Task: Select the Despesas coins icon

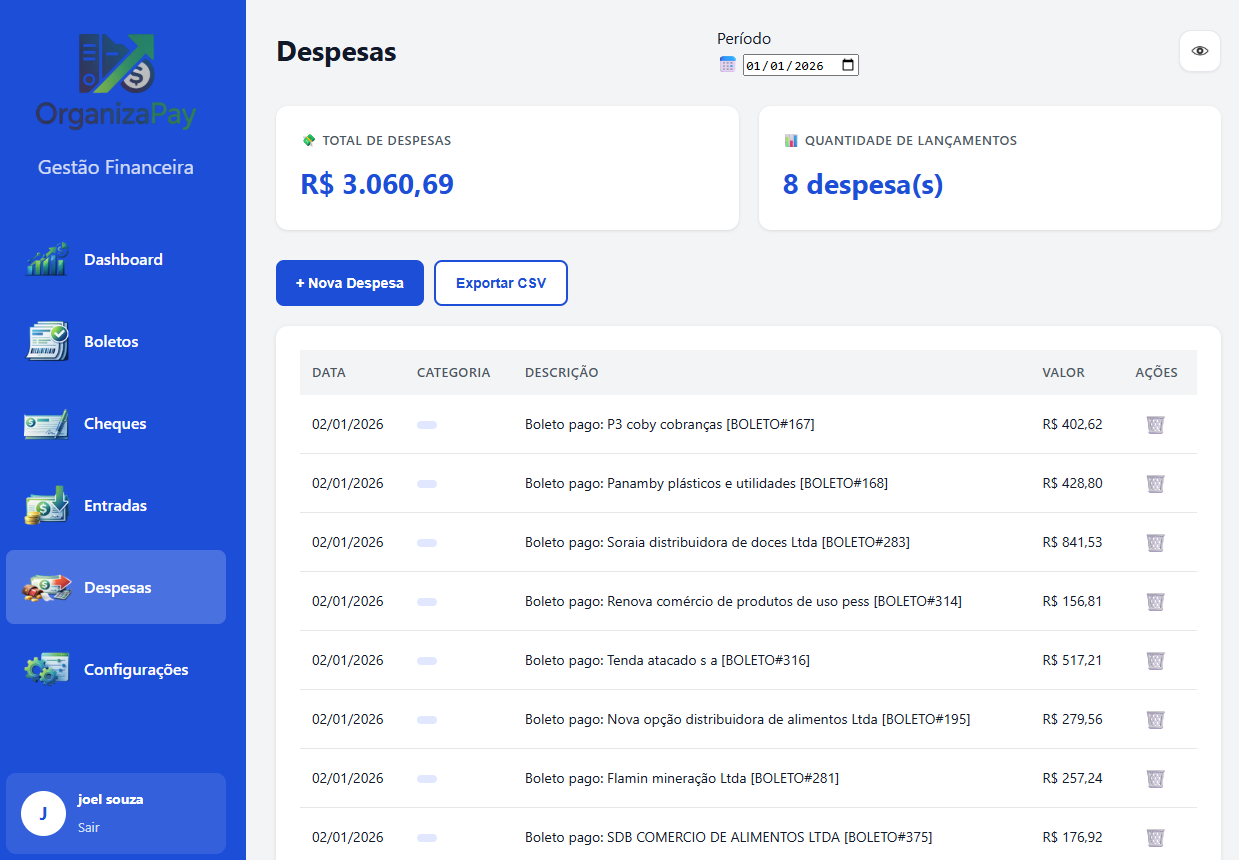Action: click(46, 587)
